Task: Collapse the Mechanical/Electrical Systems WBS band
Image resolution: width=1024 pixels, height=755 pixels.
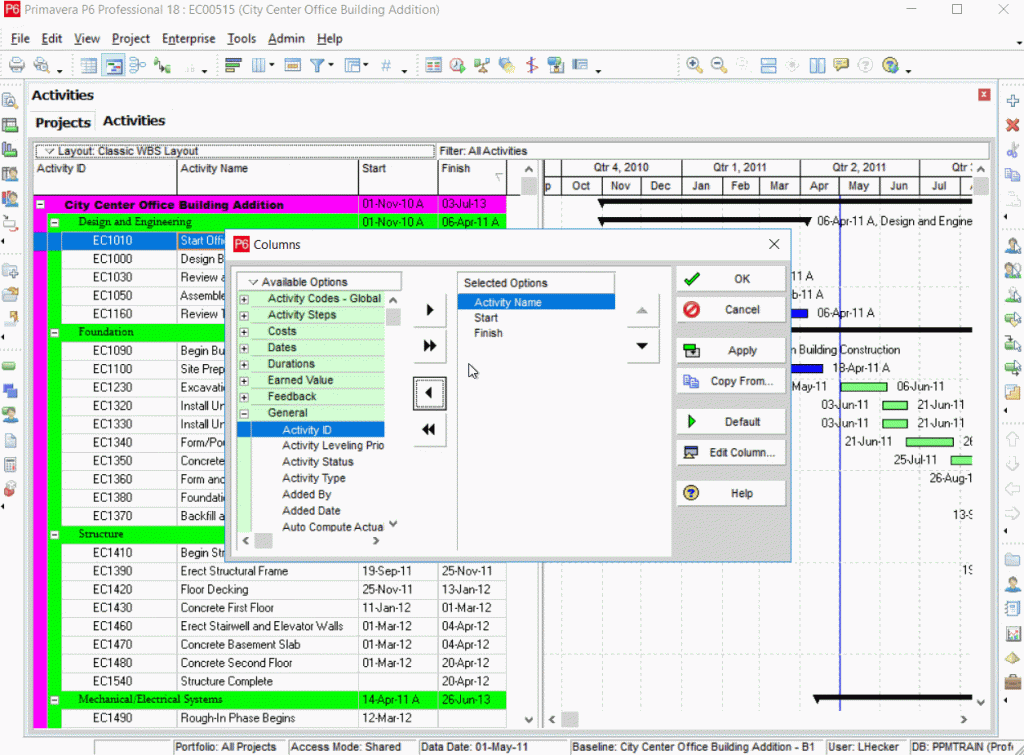Action: click(55, 700)
